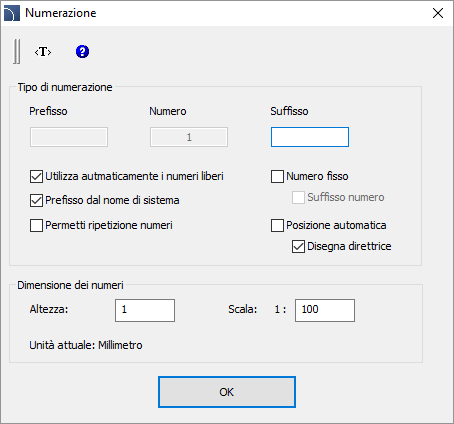Click the Numerazione title bar text
454x424 pixels.
coord(61,13)
